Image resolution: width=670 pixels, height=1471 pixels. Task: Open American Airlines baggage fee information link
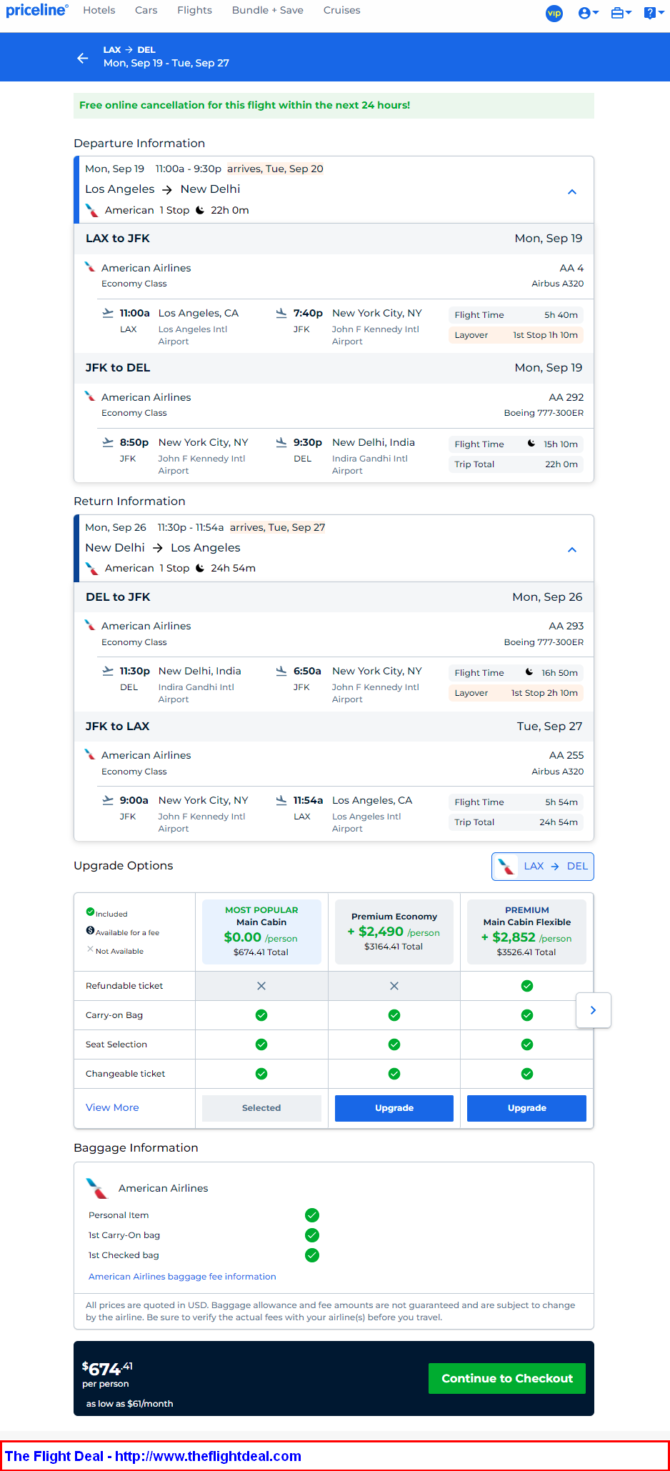(182, 1276)
